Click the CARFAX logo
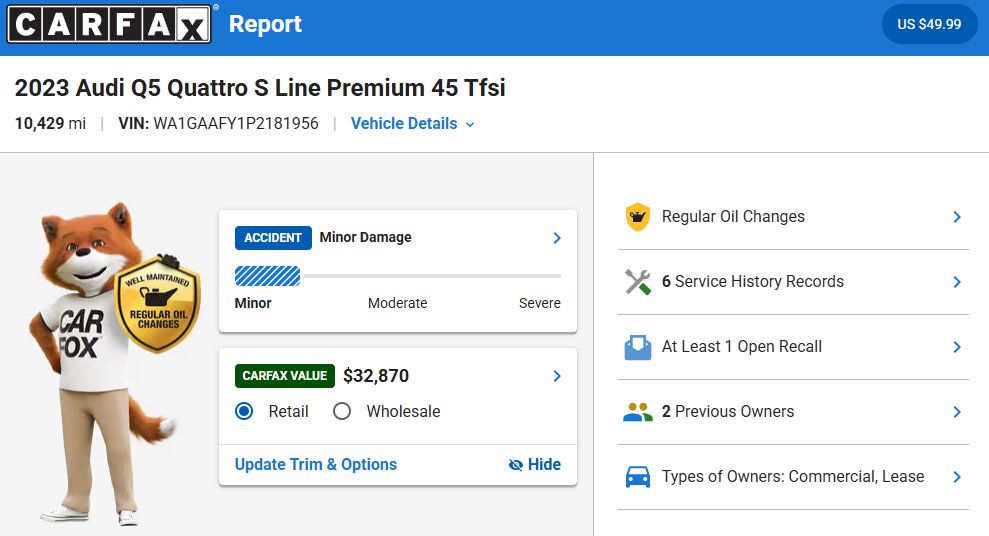 [x=109, y=24]
